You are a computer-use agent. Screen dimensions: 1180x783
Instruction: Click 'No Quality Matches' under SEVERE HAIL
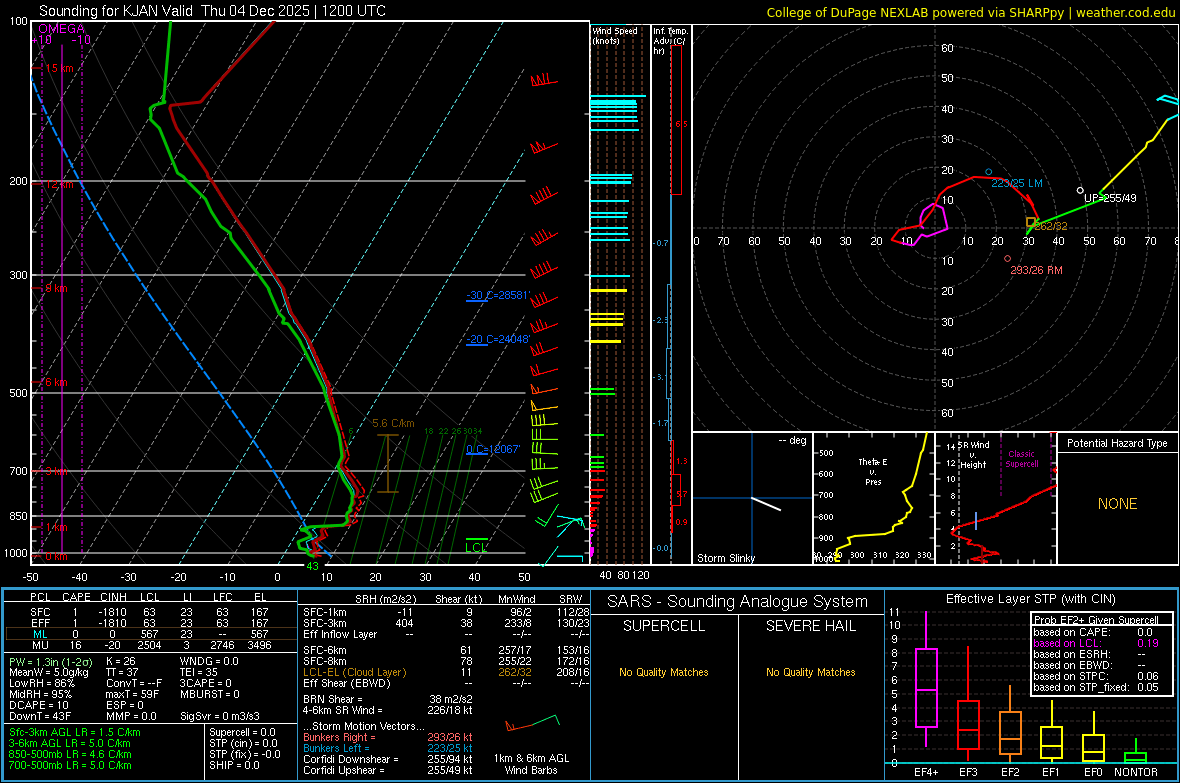[x=810, y=672]
